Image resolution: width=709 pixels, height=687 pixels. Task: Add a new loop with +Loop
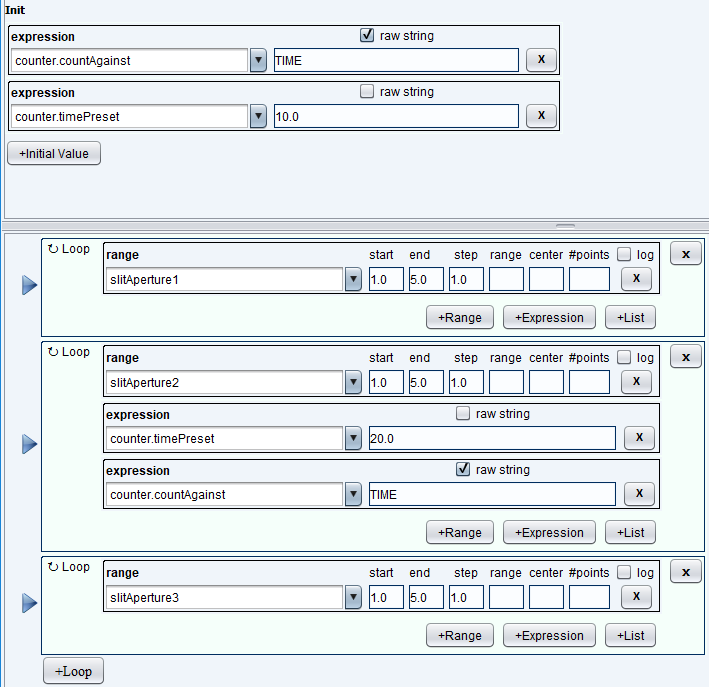73,671
